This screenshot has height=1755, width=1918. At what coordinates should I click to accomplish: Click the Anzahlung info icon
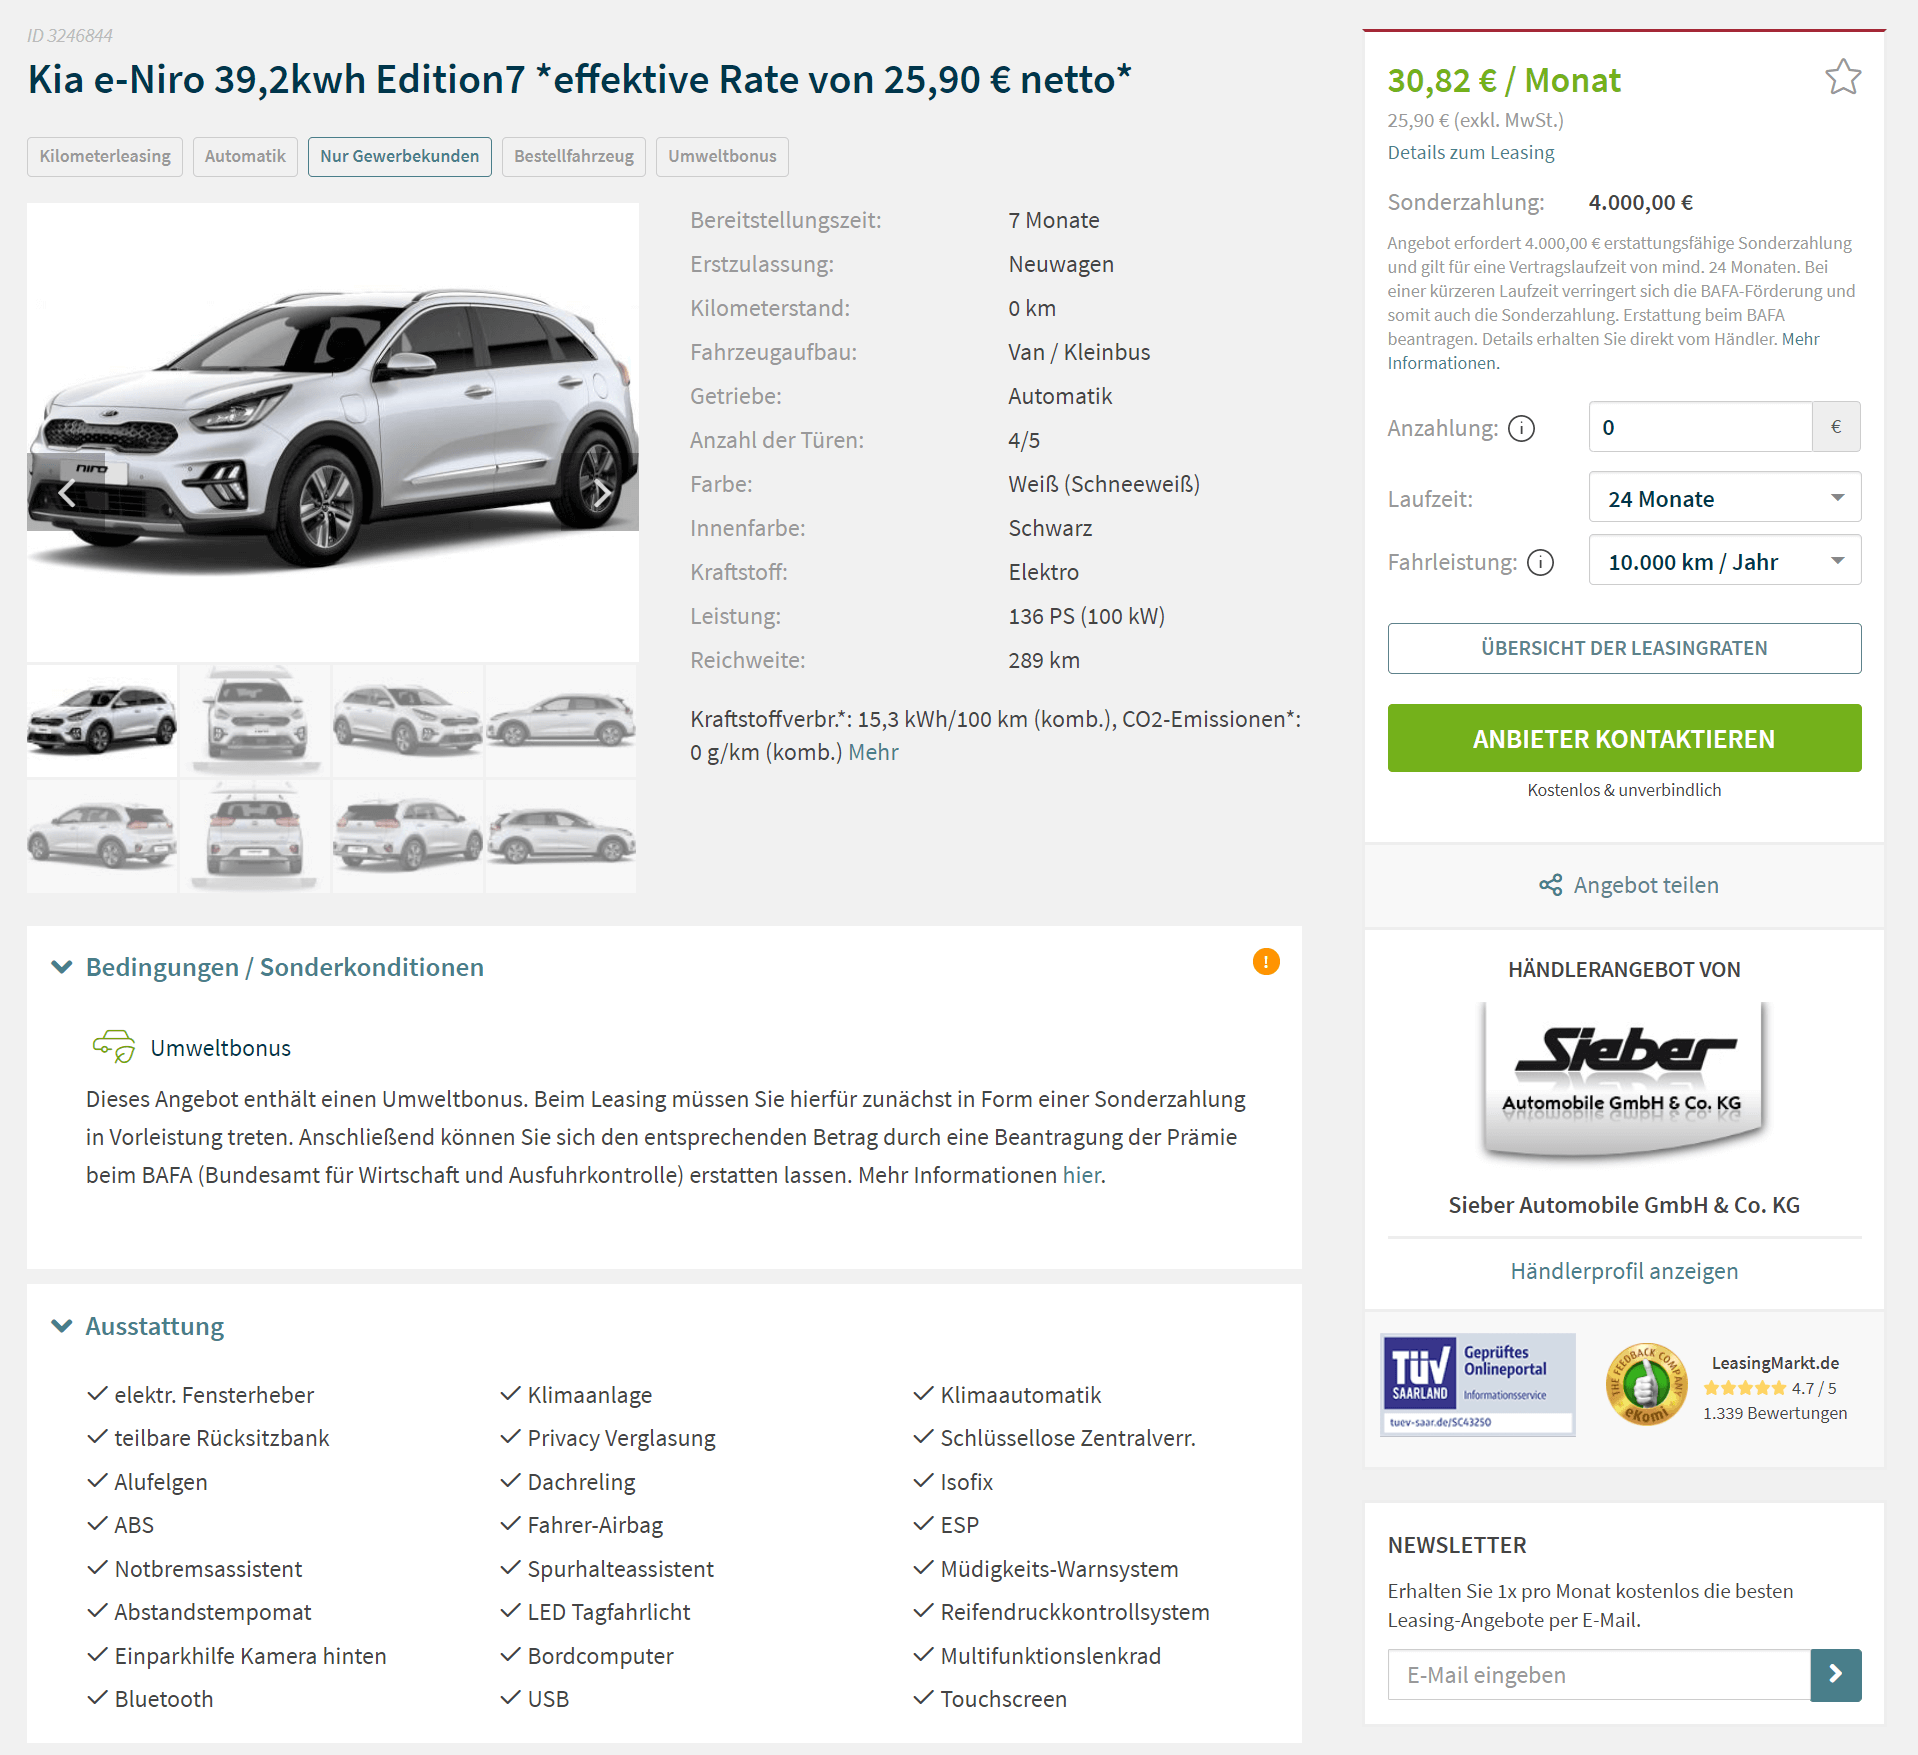pos(1521,428)
